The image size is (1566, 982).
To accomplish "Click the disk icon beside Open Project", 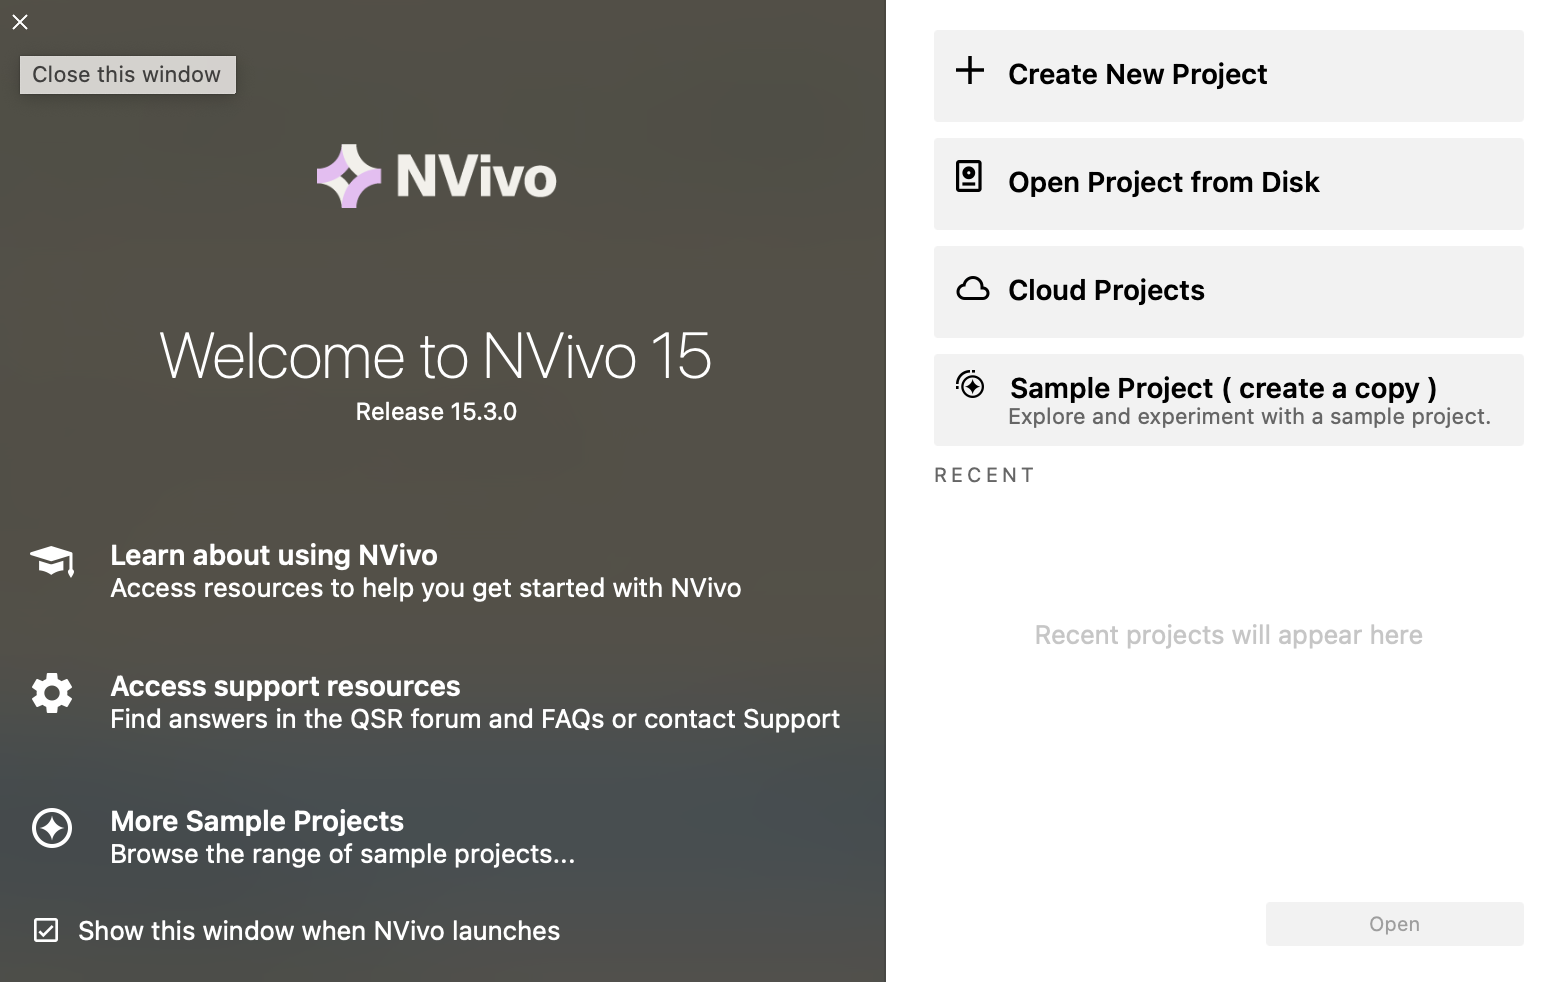I will 968,177.
